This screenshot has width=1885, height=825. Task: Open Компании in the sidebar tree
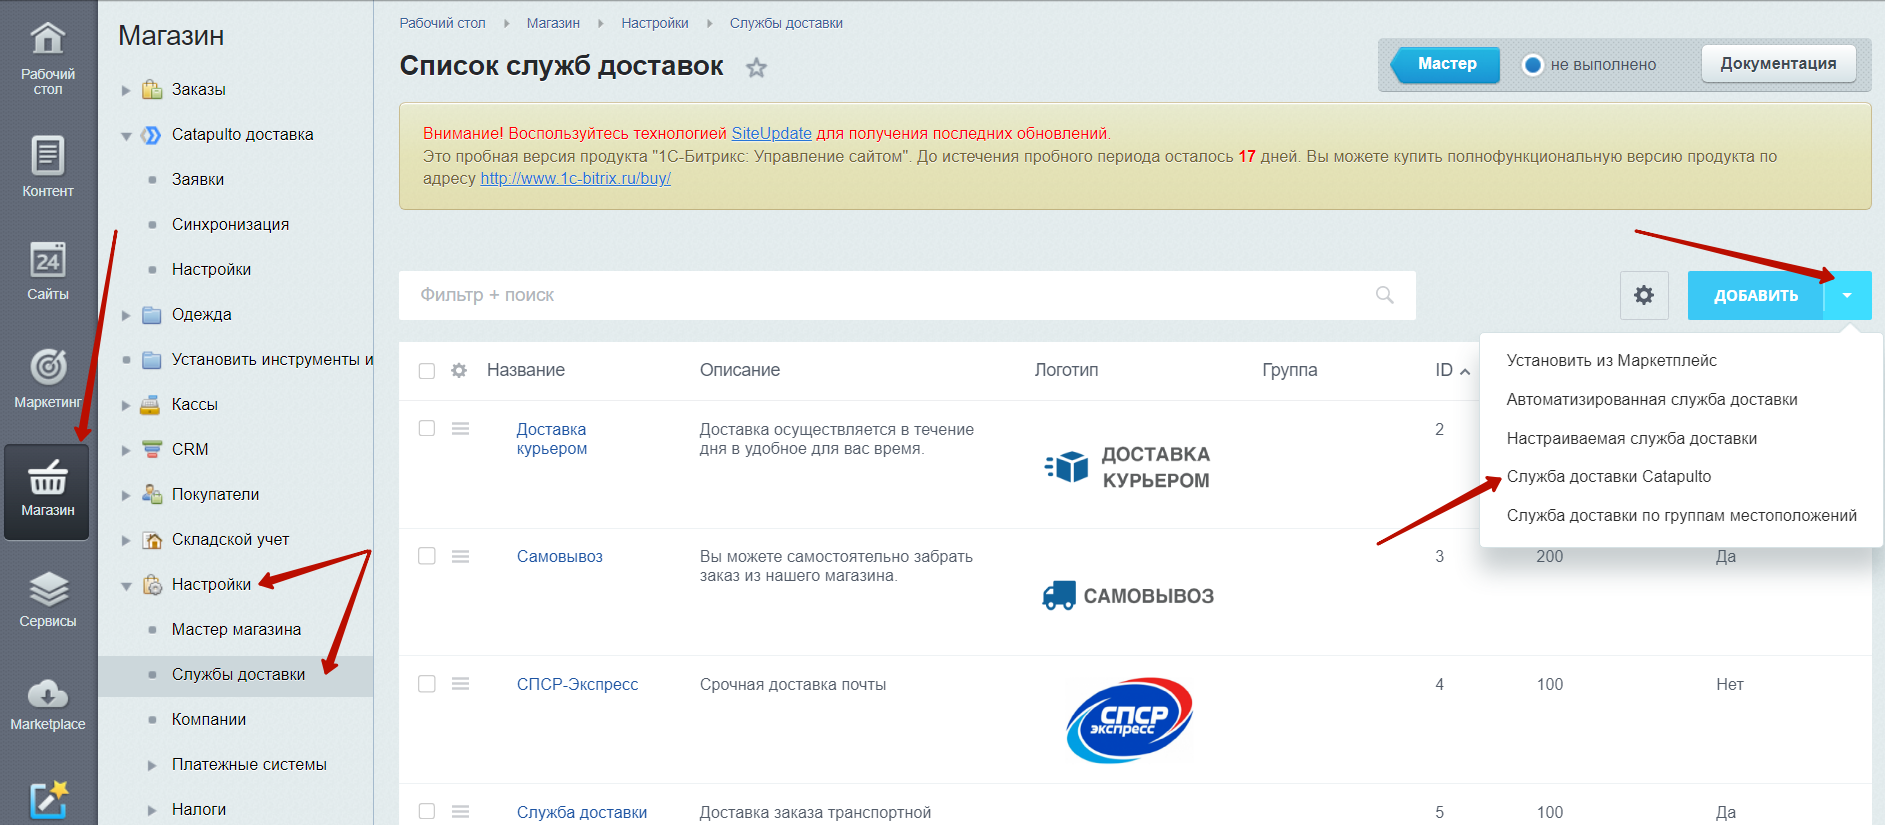coord(208,719)
